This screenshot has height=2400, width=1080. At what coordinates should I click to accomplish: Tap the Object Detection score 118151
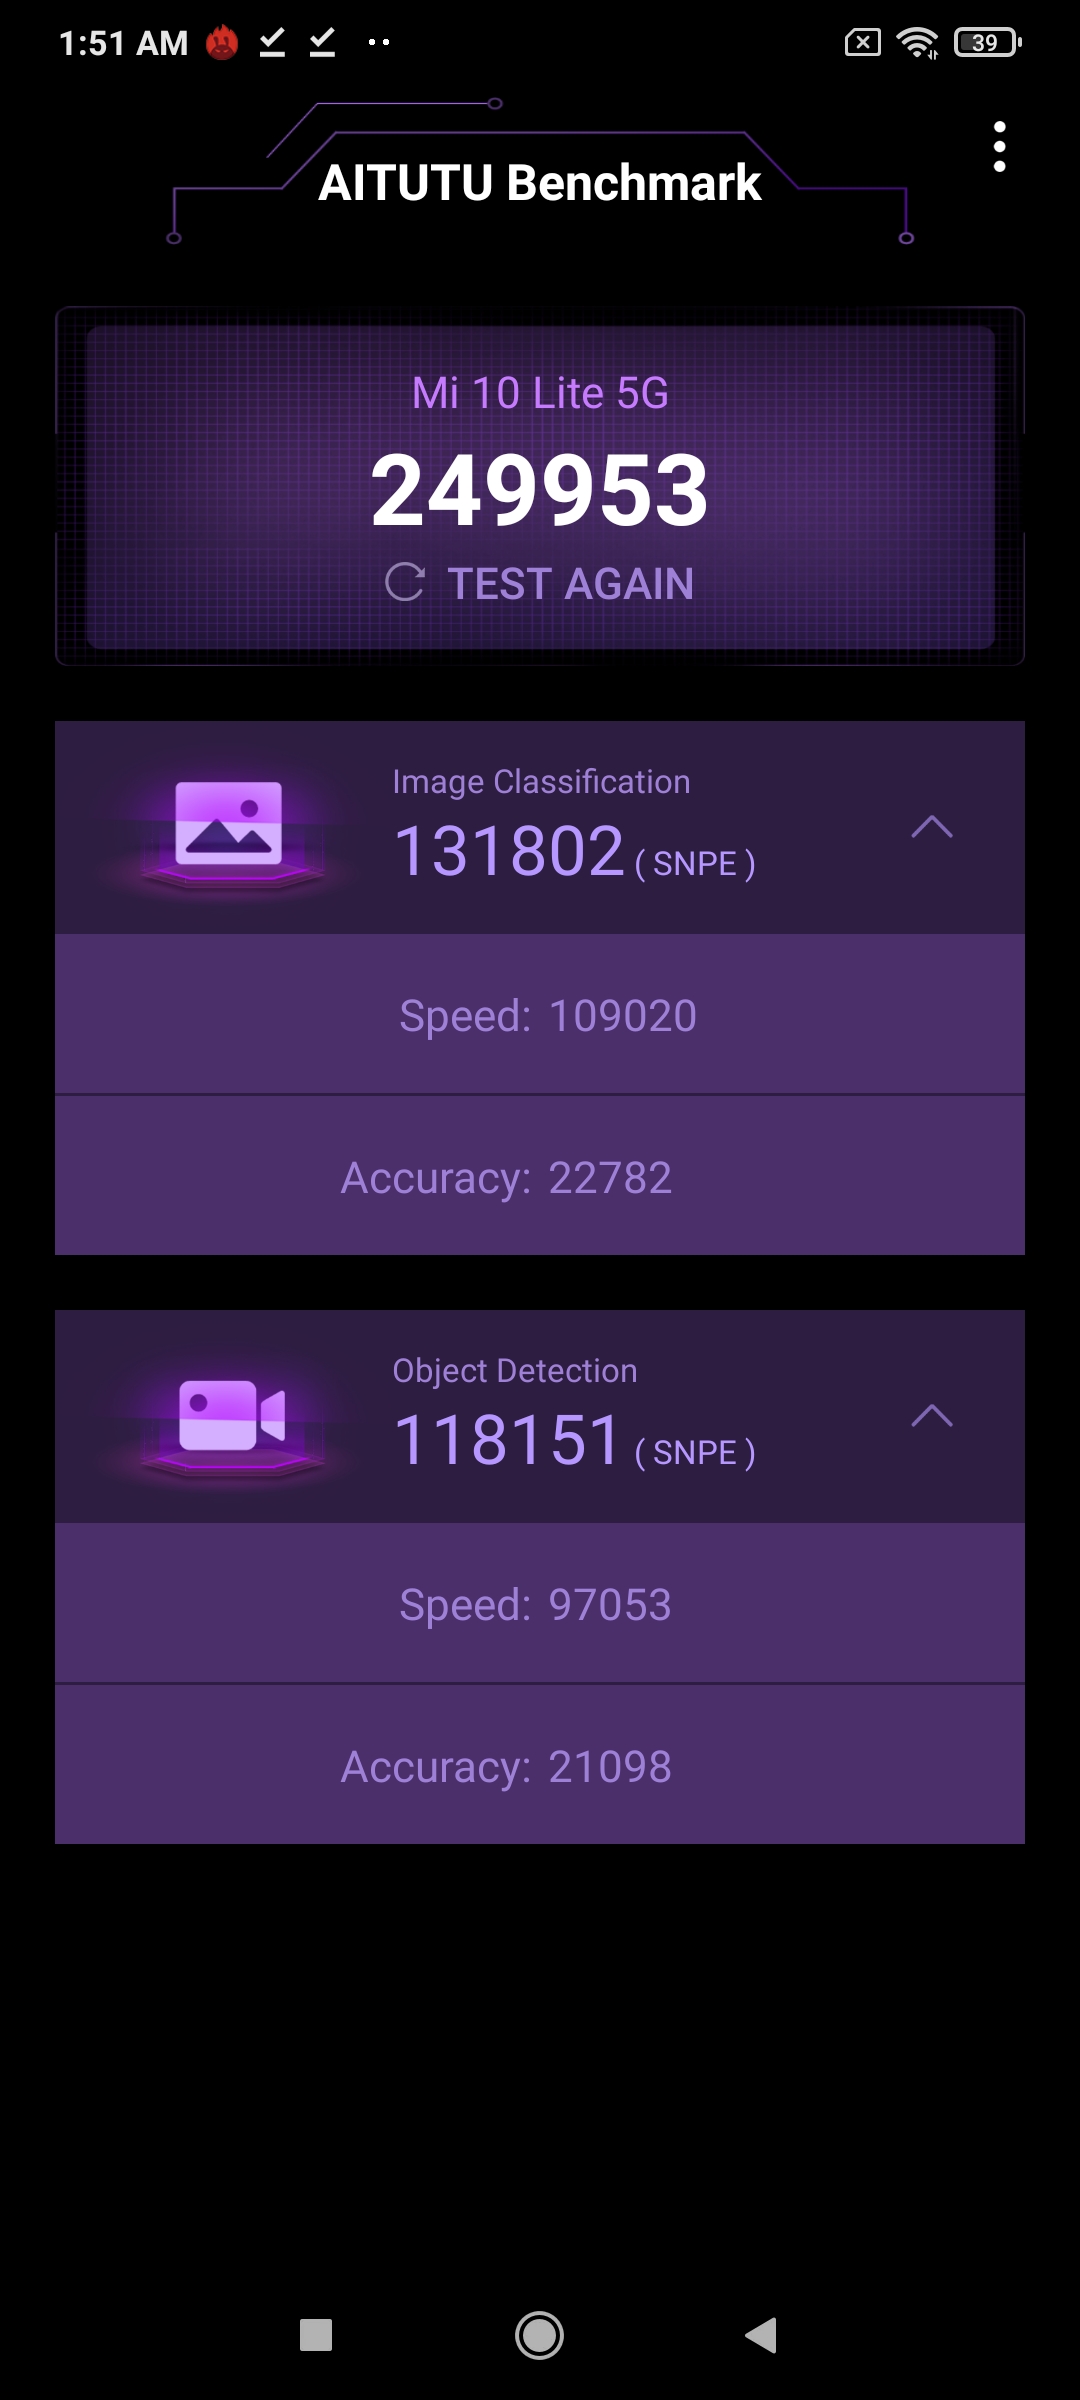click(x=509, y=1441)
